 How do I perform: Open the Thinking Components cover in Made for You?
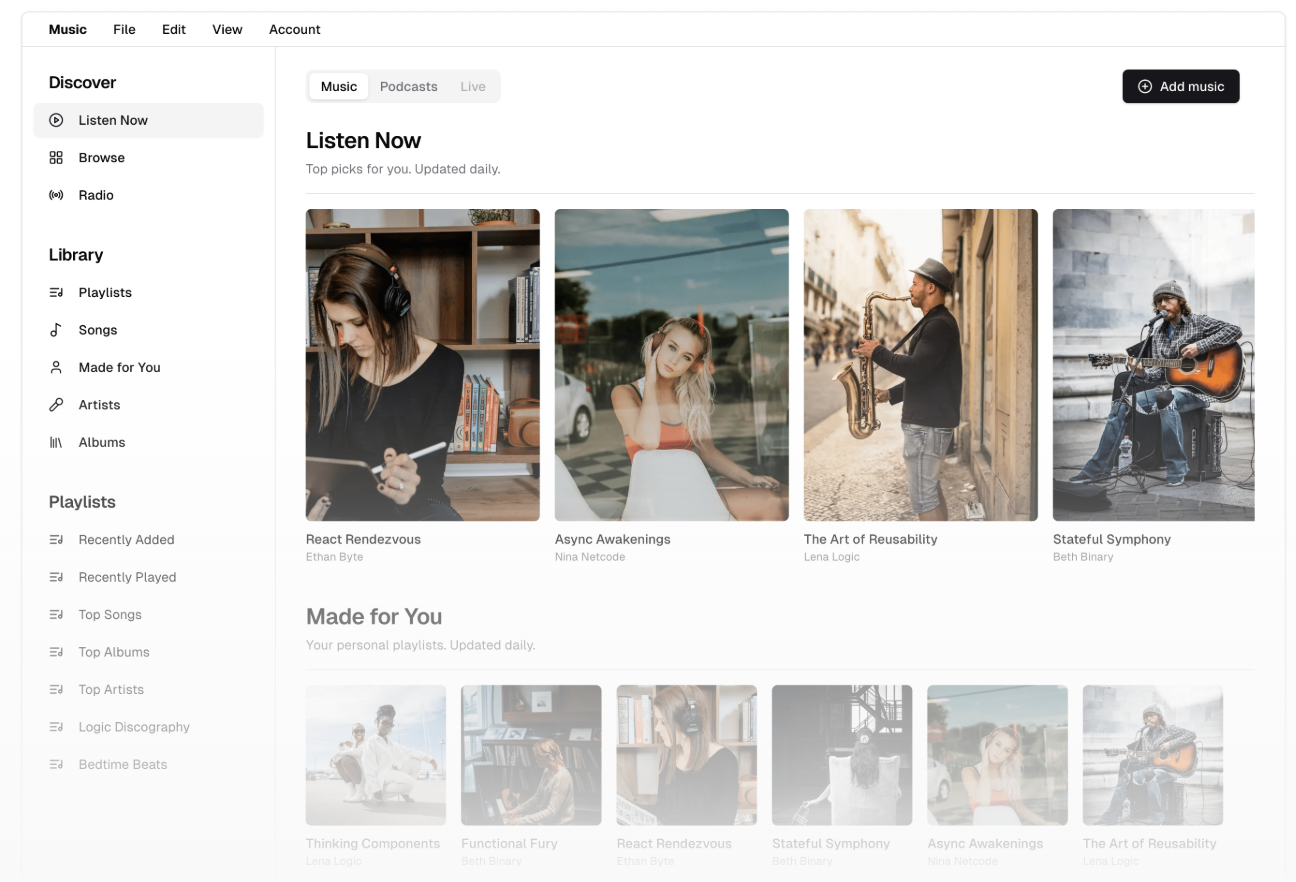tap(376, 755)
